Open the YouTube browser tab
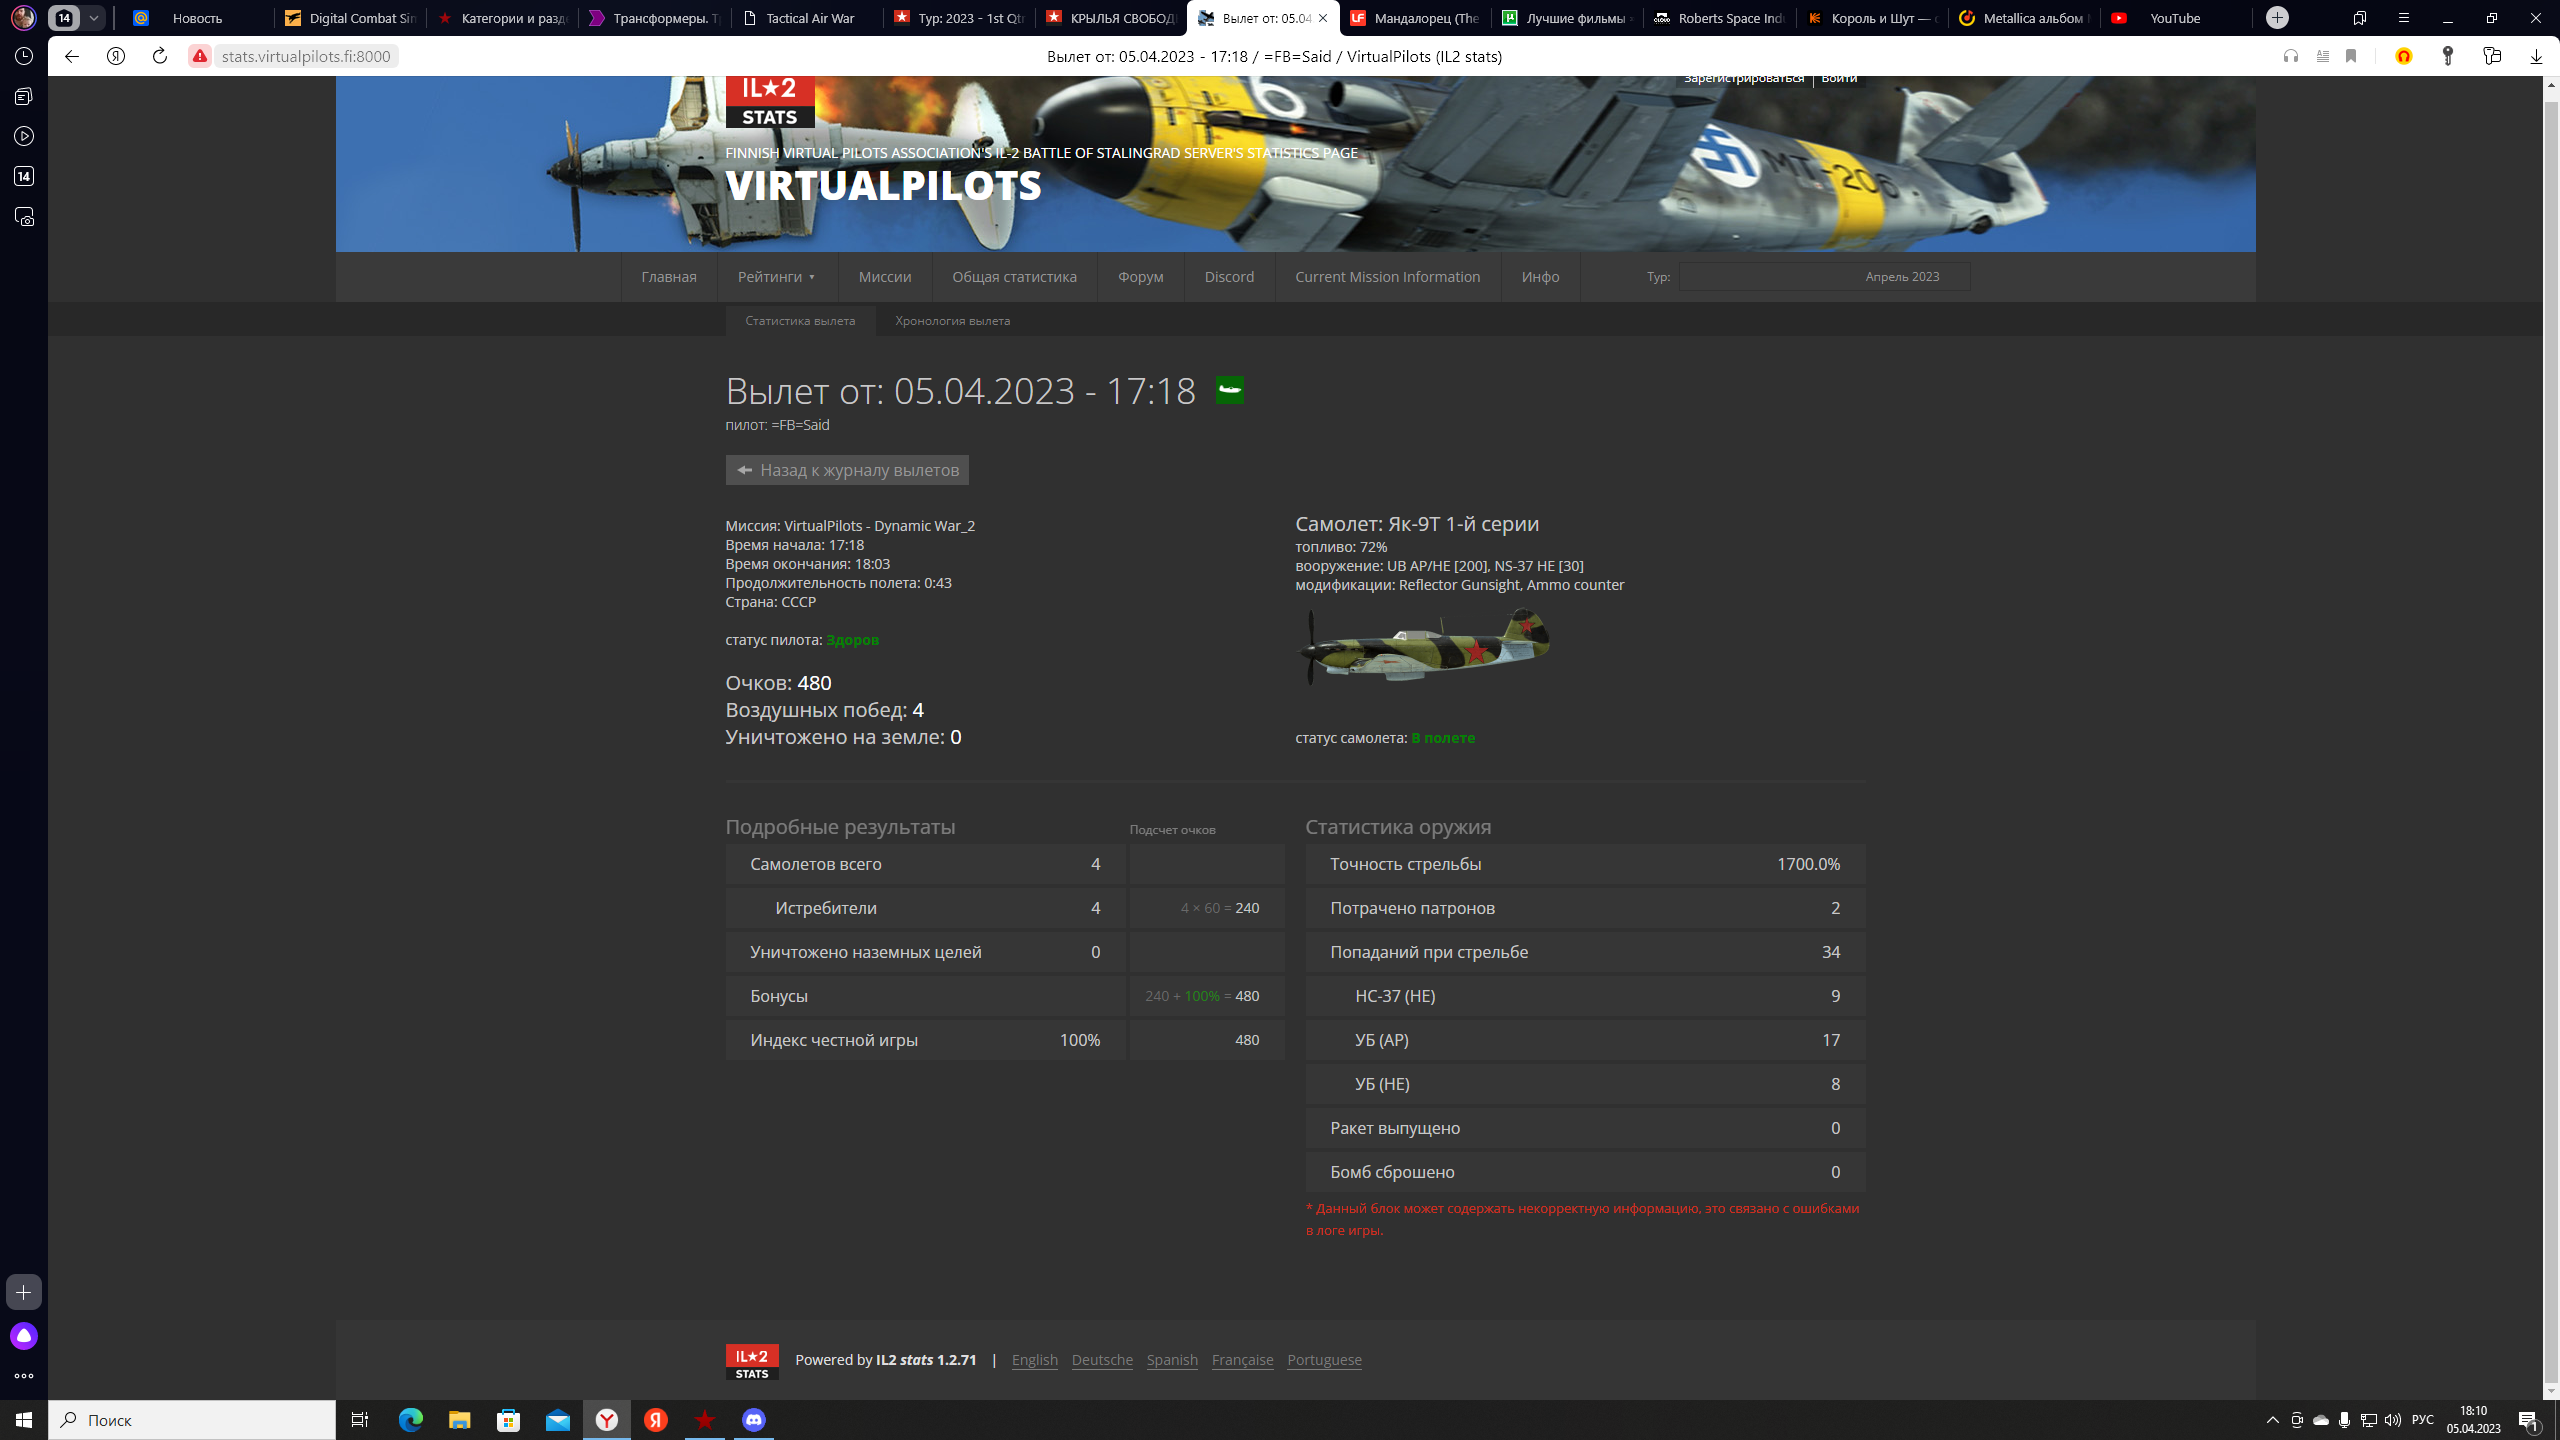Screen dimensions: 2560x1440 [2174, 18]
